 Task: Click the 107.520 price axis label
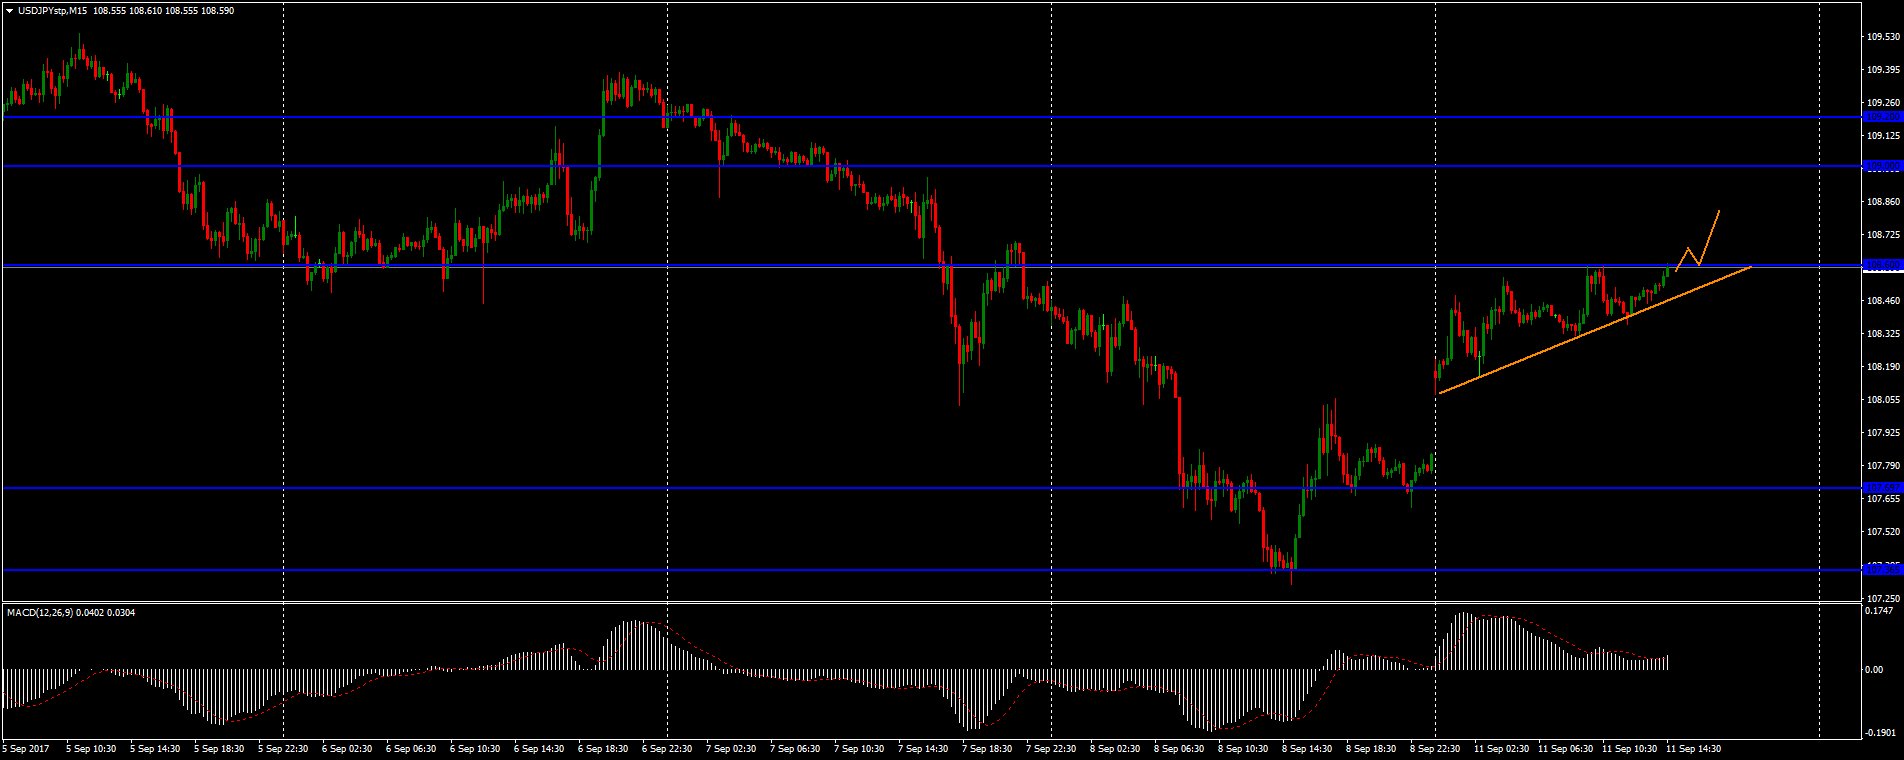pos(1882,531)
